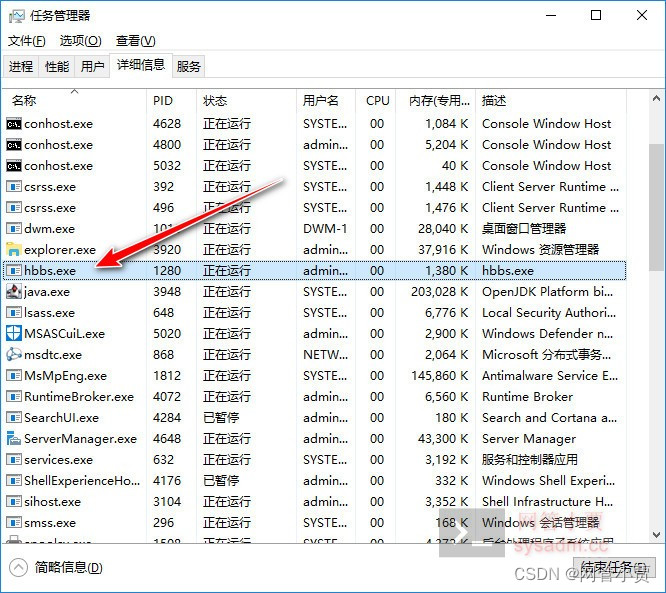Minimize the Task Manager window
This screenshot has height=593, width=666.
551,16
